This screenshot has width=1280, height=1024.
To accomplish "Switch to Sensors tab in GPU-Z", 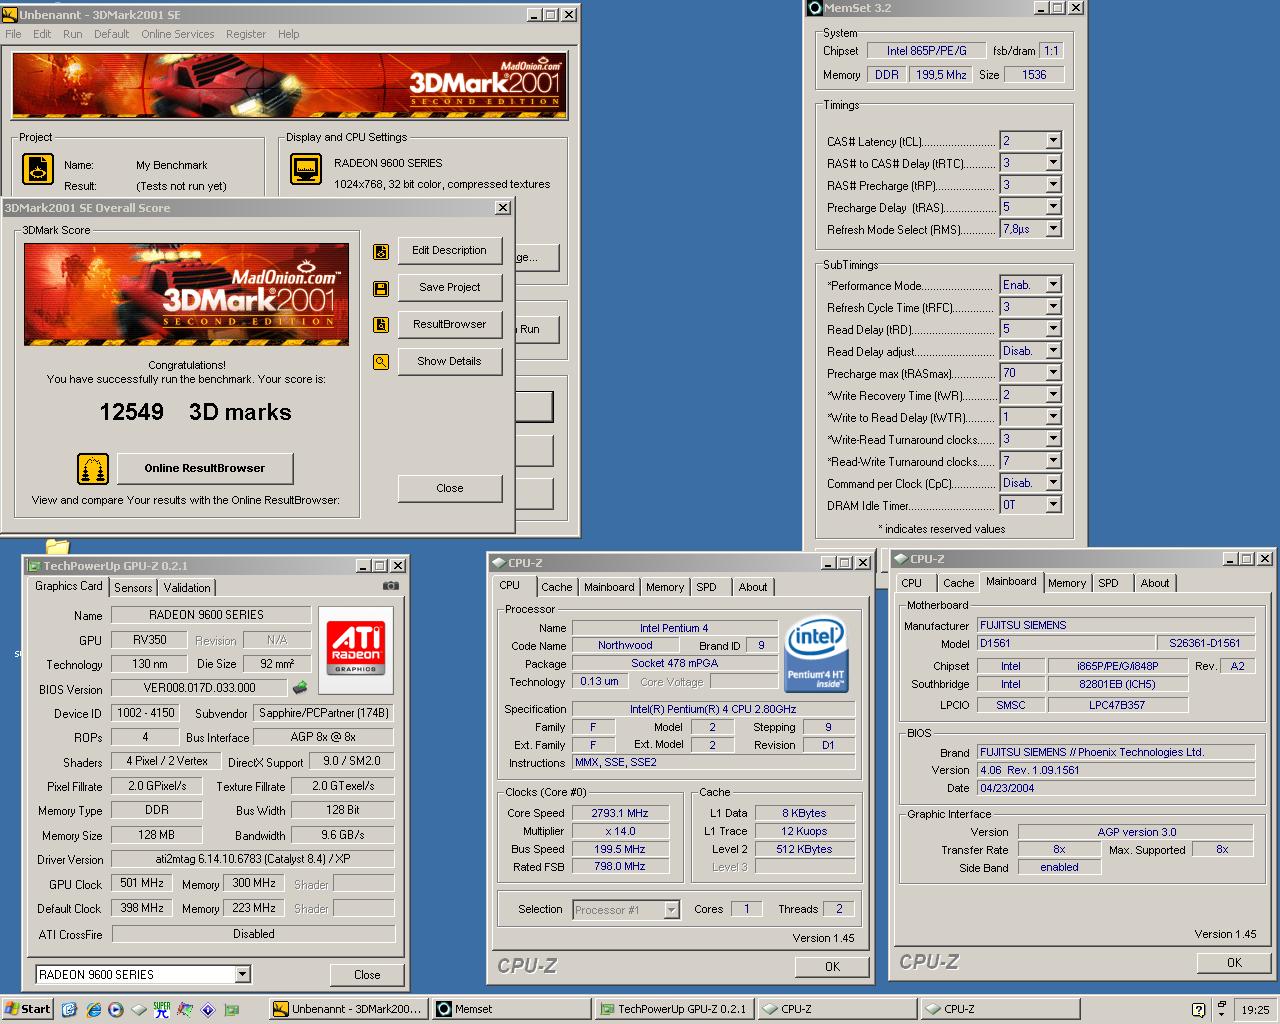I will [133, 588].
